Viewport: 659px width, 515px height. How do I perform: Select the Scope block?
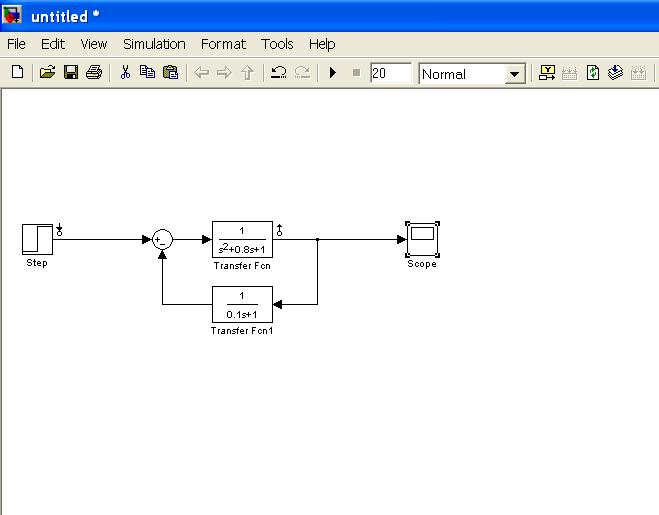click(421, 239)
